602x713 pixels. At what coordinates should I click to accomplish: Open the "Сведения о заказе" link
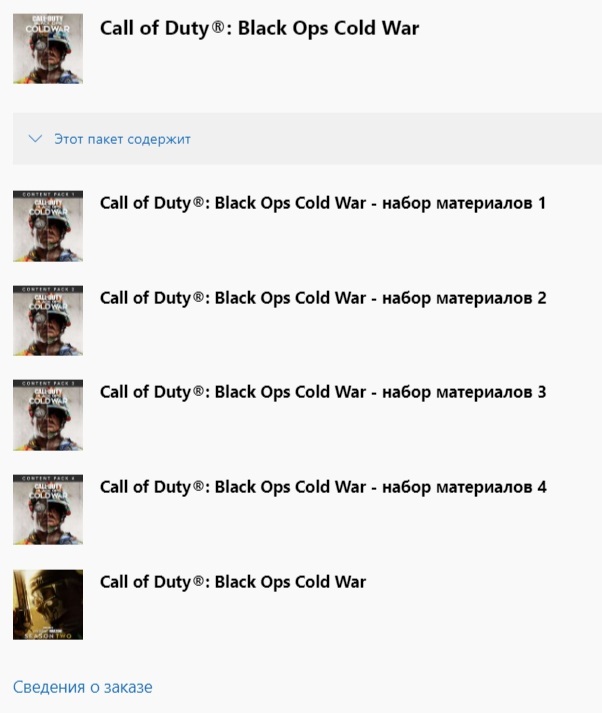[x=83, y=687]
